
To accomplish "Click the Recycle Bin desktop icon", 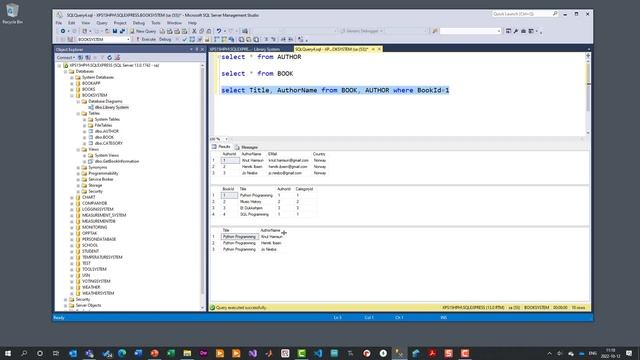I will 12,13.
